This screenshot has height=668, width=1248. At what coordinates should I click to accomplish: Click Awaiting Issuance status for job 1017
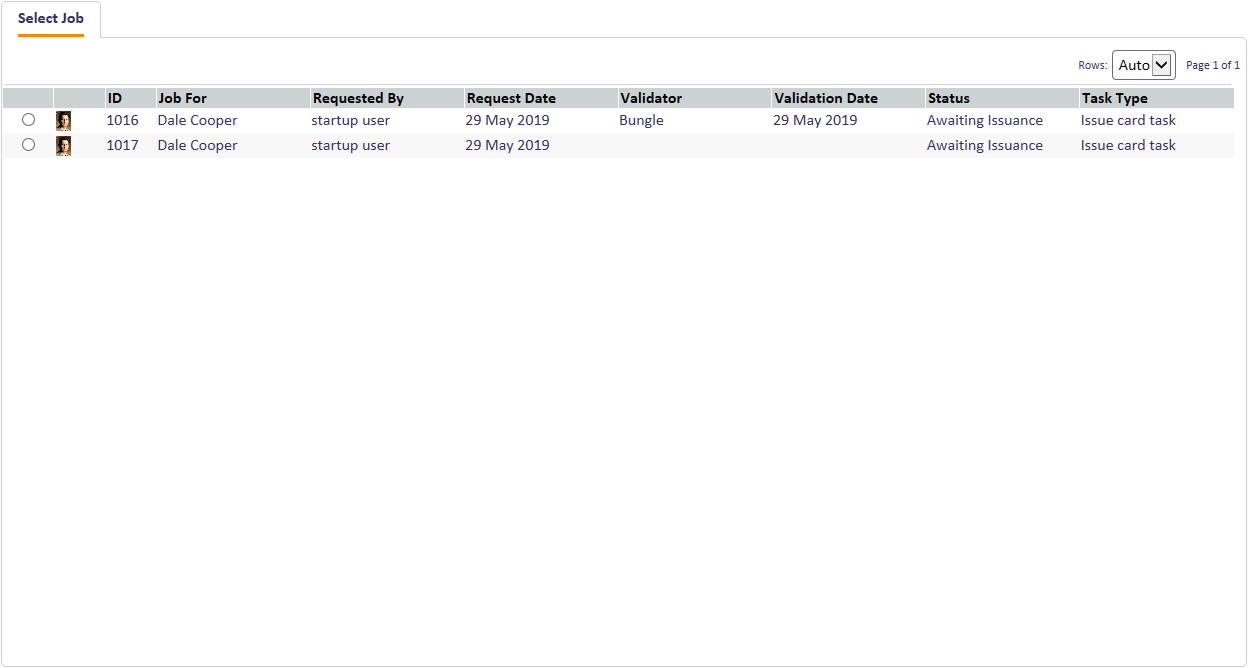(x=984, y=145)
